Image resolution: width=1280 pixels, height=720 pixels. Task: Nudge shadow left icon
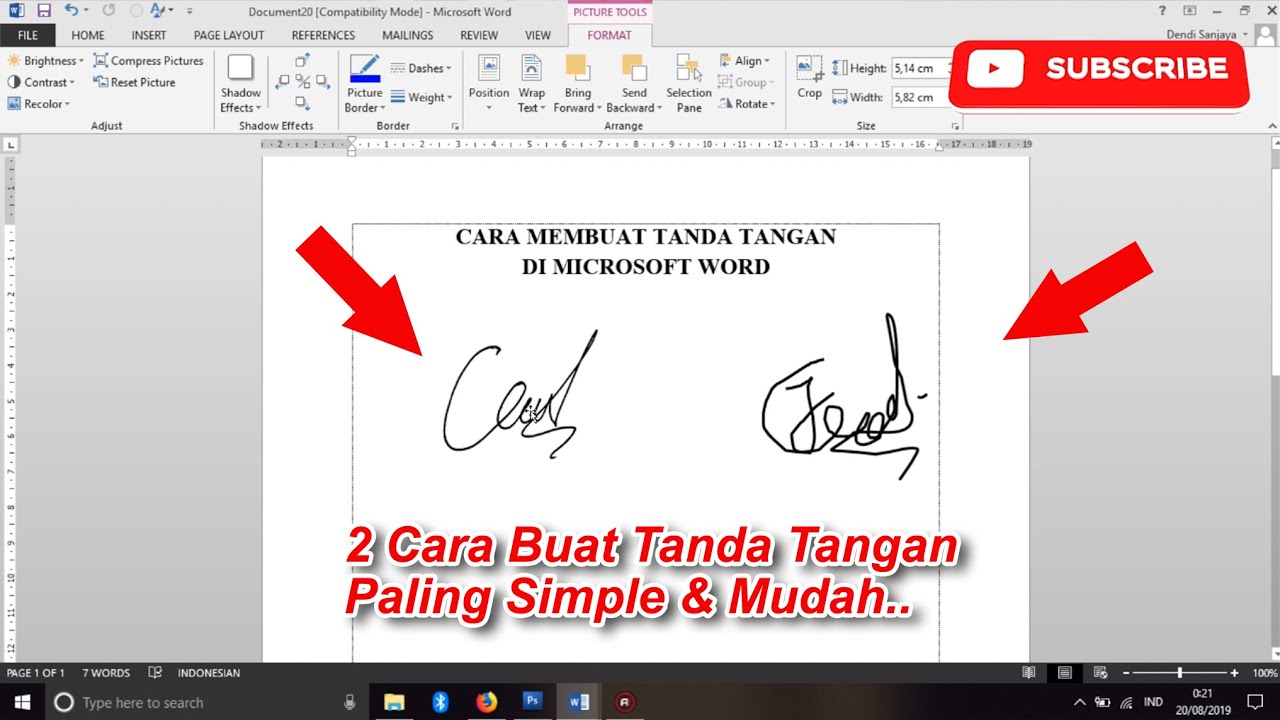[283, 82]
